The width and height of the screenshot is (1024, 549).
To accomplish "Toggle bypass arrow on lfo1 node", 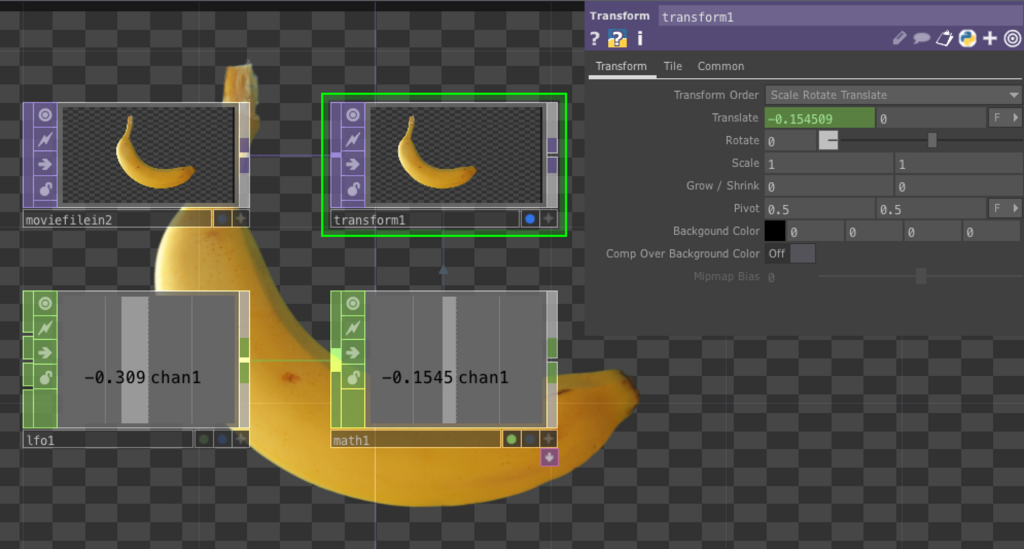I will click(x=45, y=353).
